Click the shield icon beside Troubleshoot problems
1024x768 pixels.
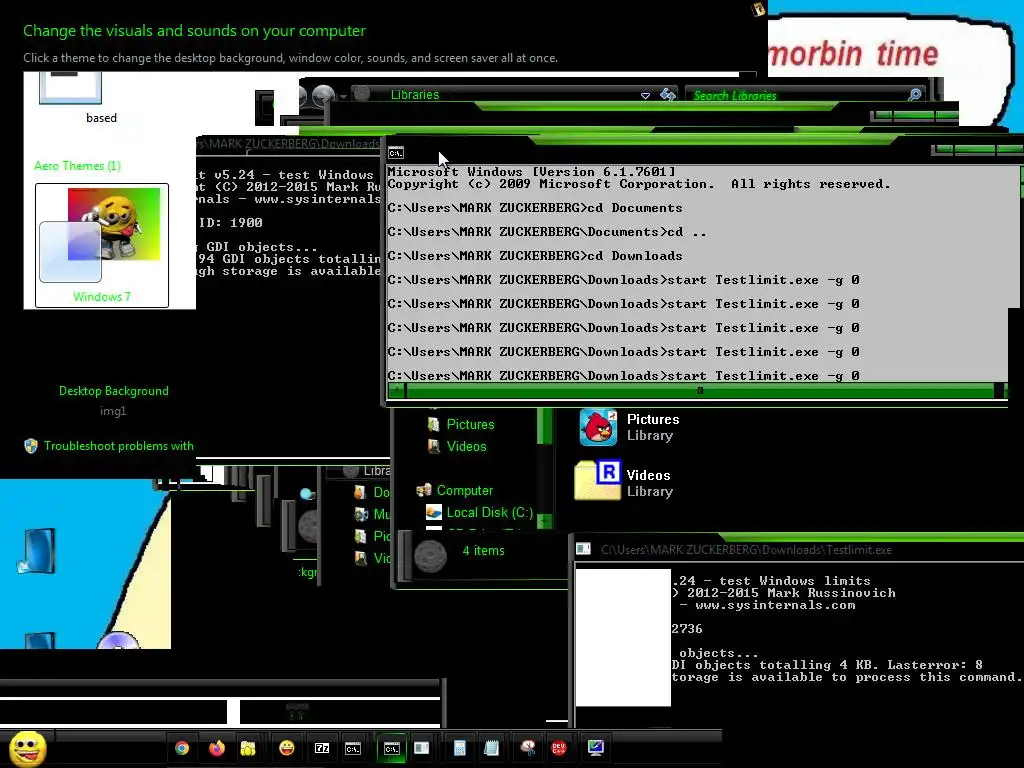31,446
